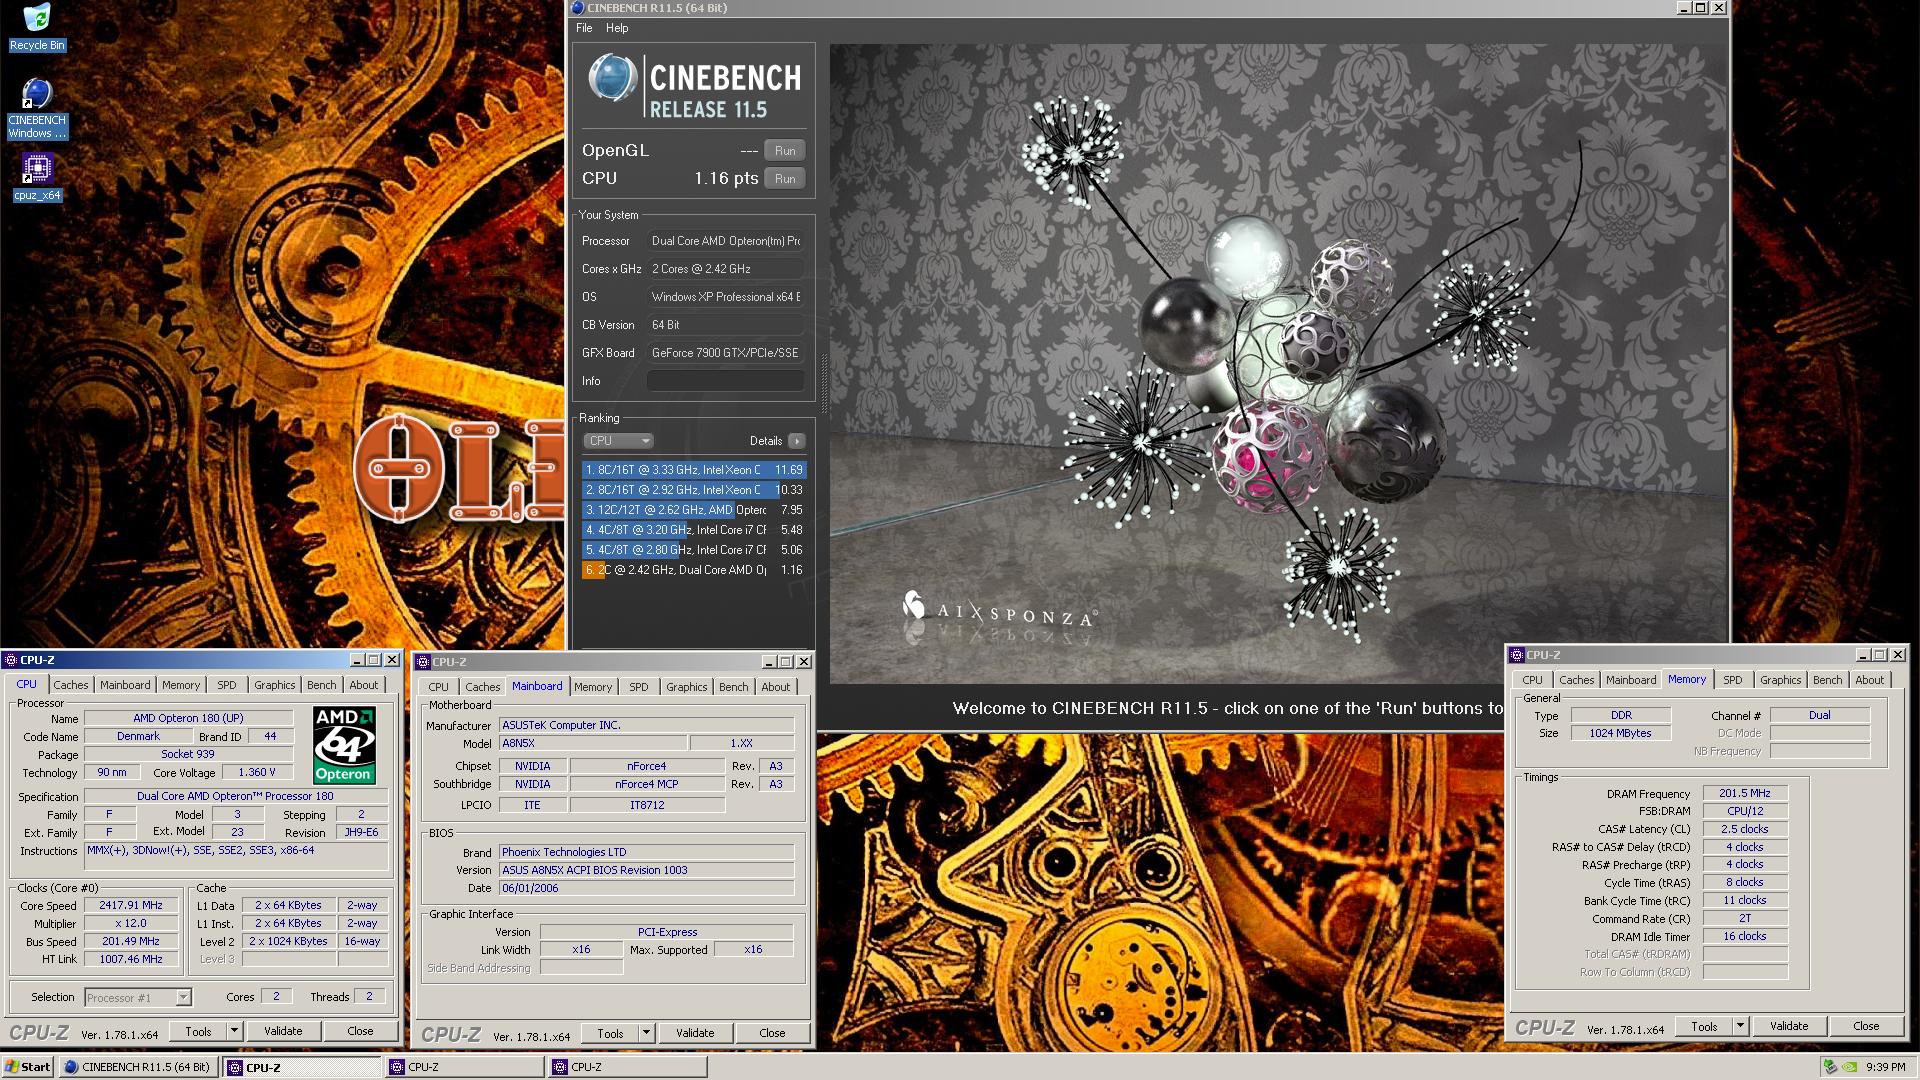The image size is (1920, 1080).
Task: Select ranking row 2C @ 2.42 GHz
Action: pos(694,570)
